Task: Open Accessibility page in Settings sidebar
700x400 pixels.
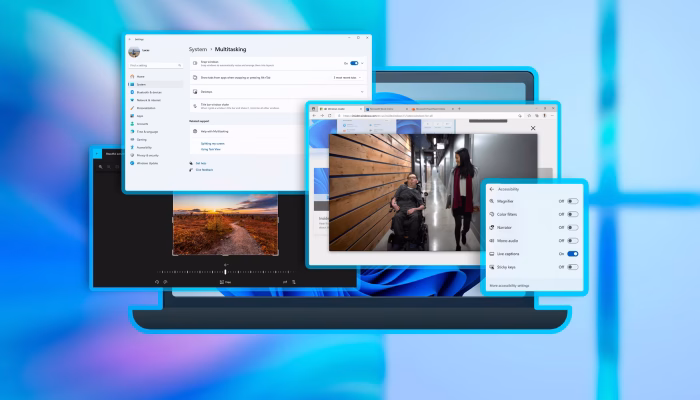Action: pyautogui.click(x=144, y=147)
